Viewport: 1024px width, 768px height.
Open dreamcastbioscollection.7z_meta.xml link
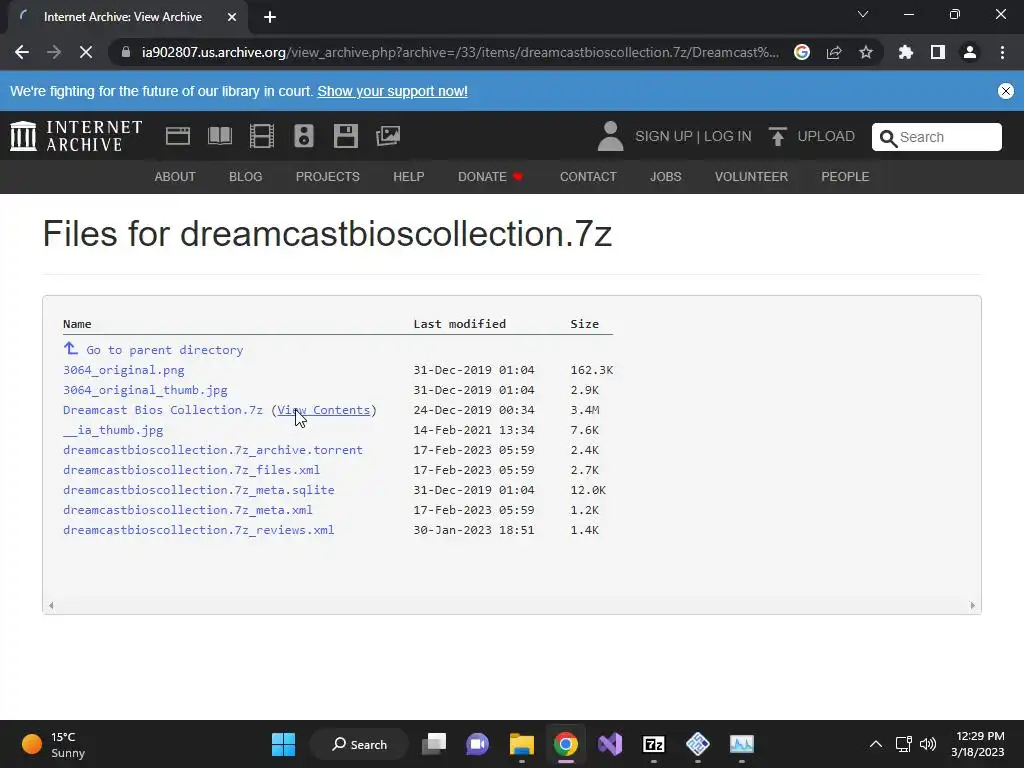pos(187,510)
